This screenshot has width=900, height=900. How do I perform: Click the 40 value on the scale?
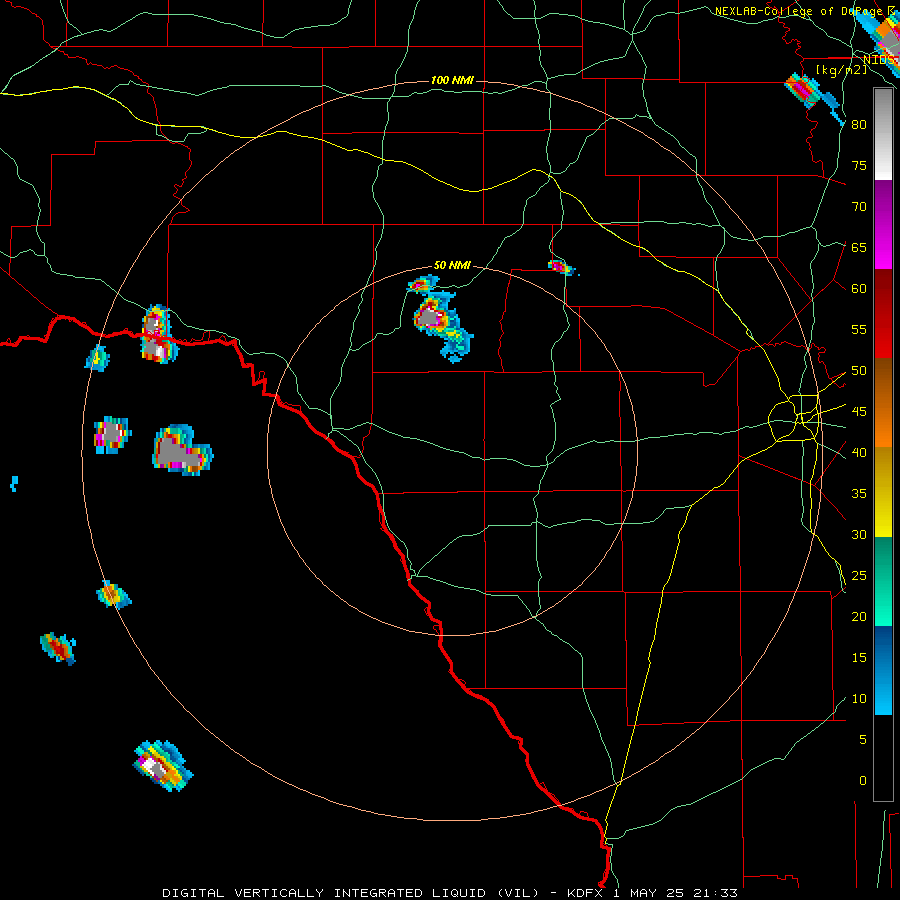tap(859, 452)
